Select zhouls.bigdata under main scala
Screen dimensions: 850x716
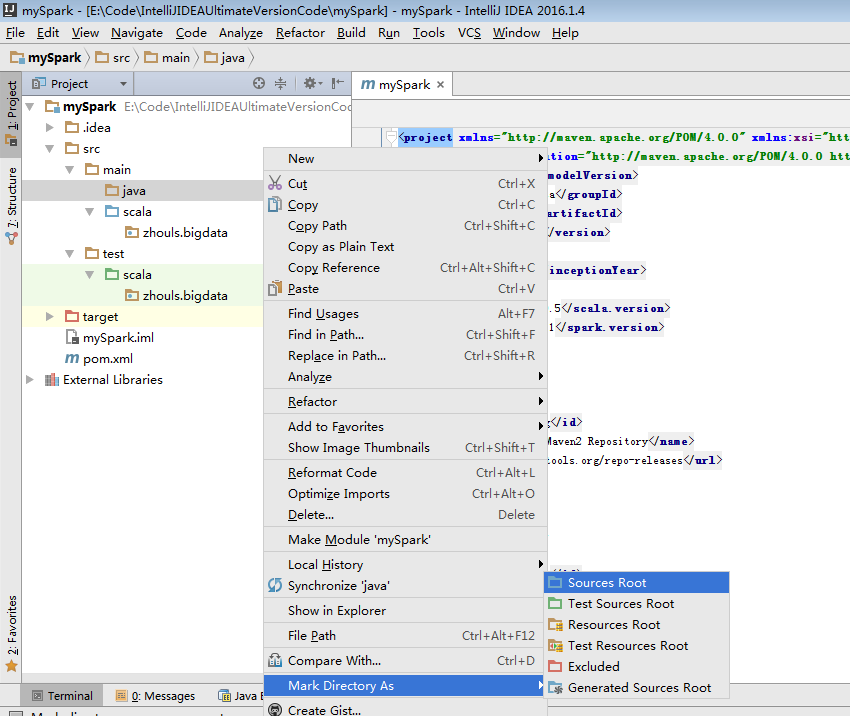click(185, 233)
